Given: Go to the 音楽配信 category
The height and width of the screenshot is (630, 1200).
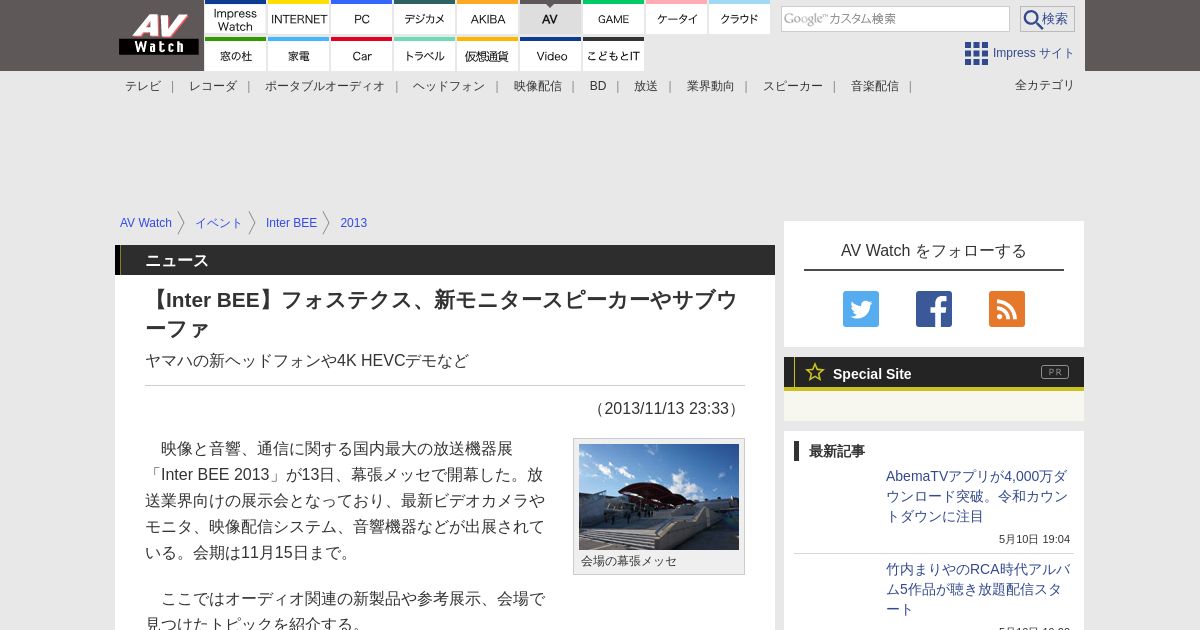Looking at the screenshot, I should [875, 86].
